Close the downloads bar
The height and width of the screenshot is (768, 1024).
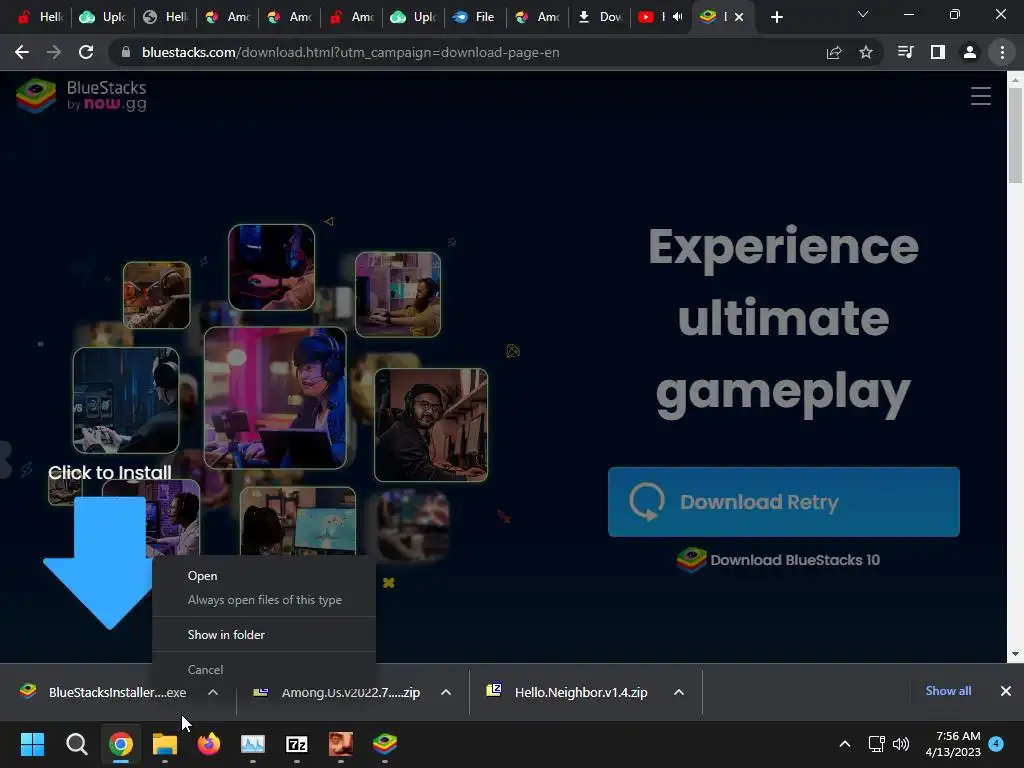click(x=1006, y=691)
